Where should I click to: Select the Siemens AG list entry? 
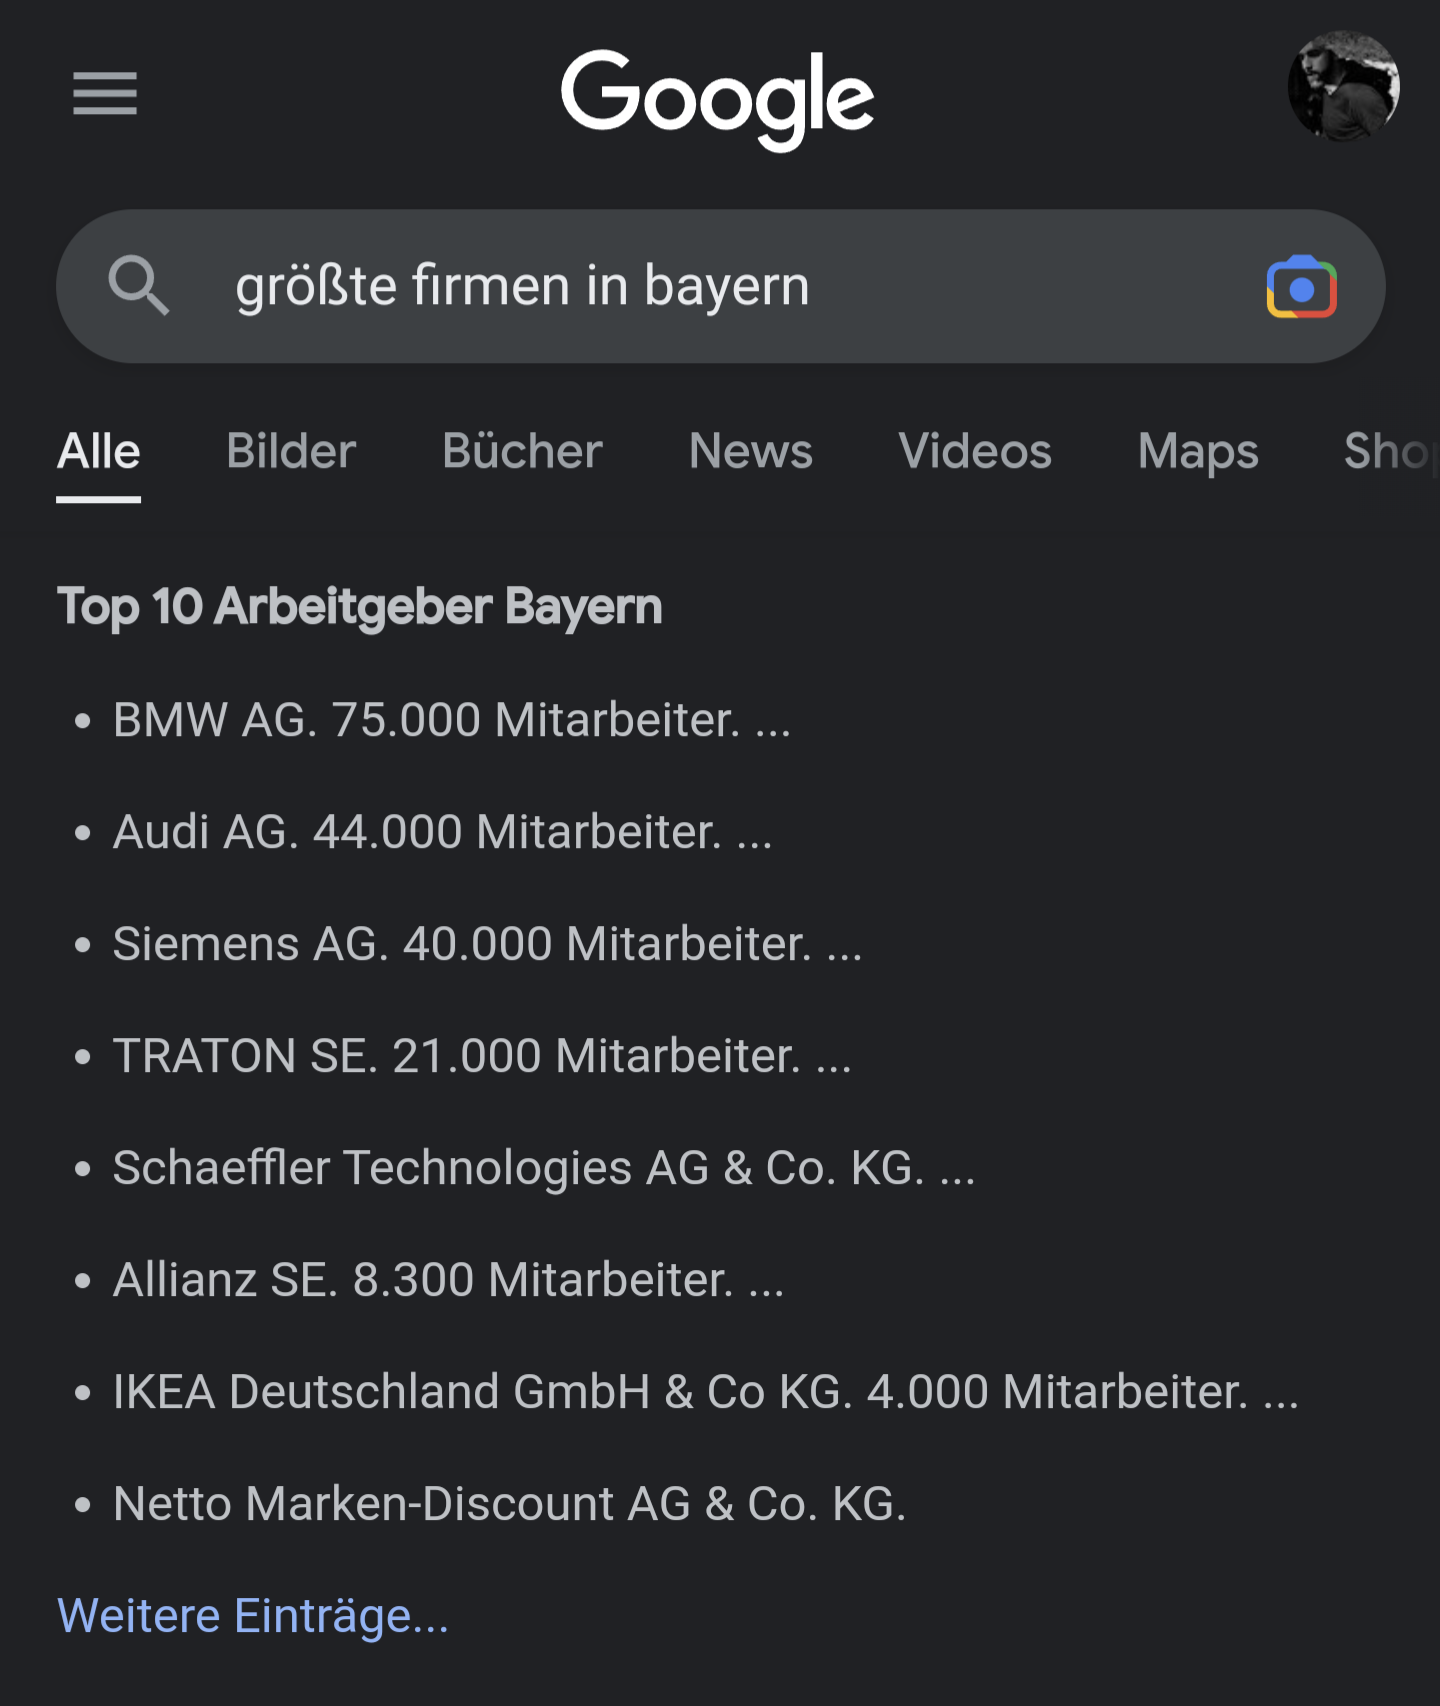pyautogui.click(x=487, y=944)
